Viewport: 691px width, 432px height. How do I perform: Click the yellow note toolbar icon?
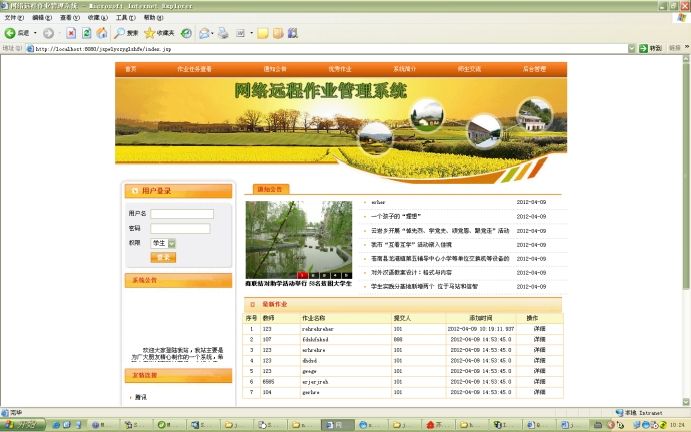click(263, 33)
